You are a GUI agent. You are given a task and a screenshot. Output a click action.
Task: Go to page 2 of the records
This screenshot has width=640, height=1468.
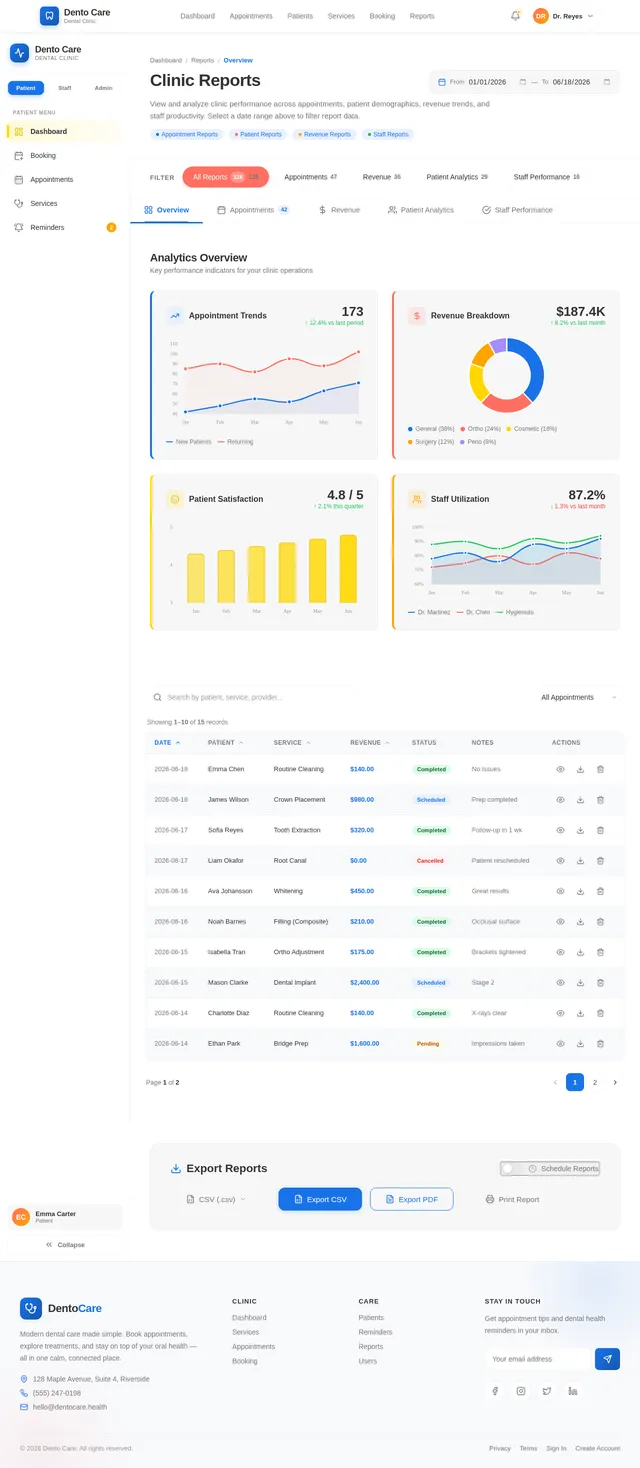coord(595,1082)
